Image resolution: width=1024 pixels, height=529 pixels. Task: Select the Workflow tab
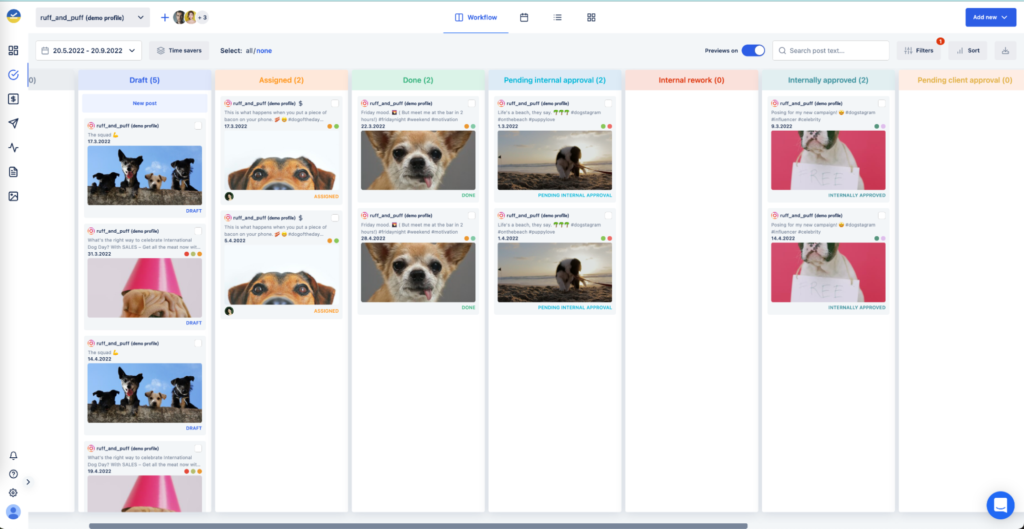(x=476, y=17)
